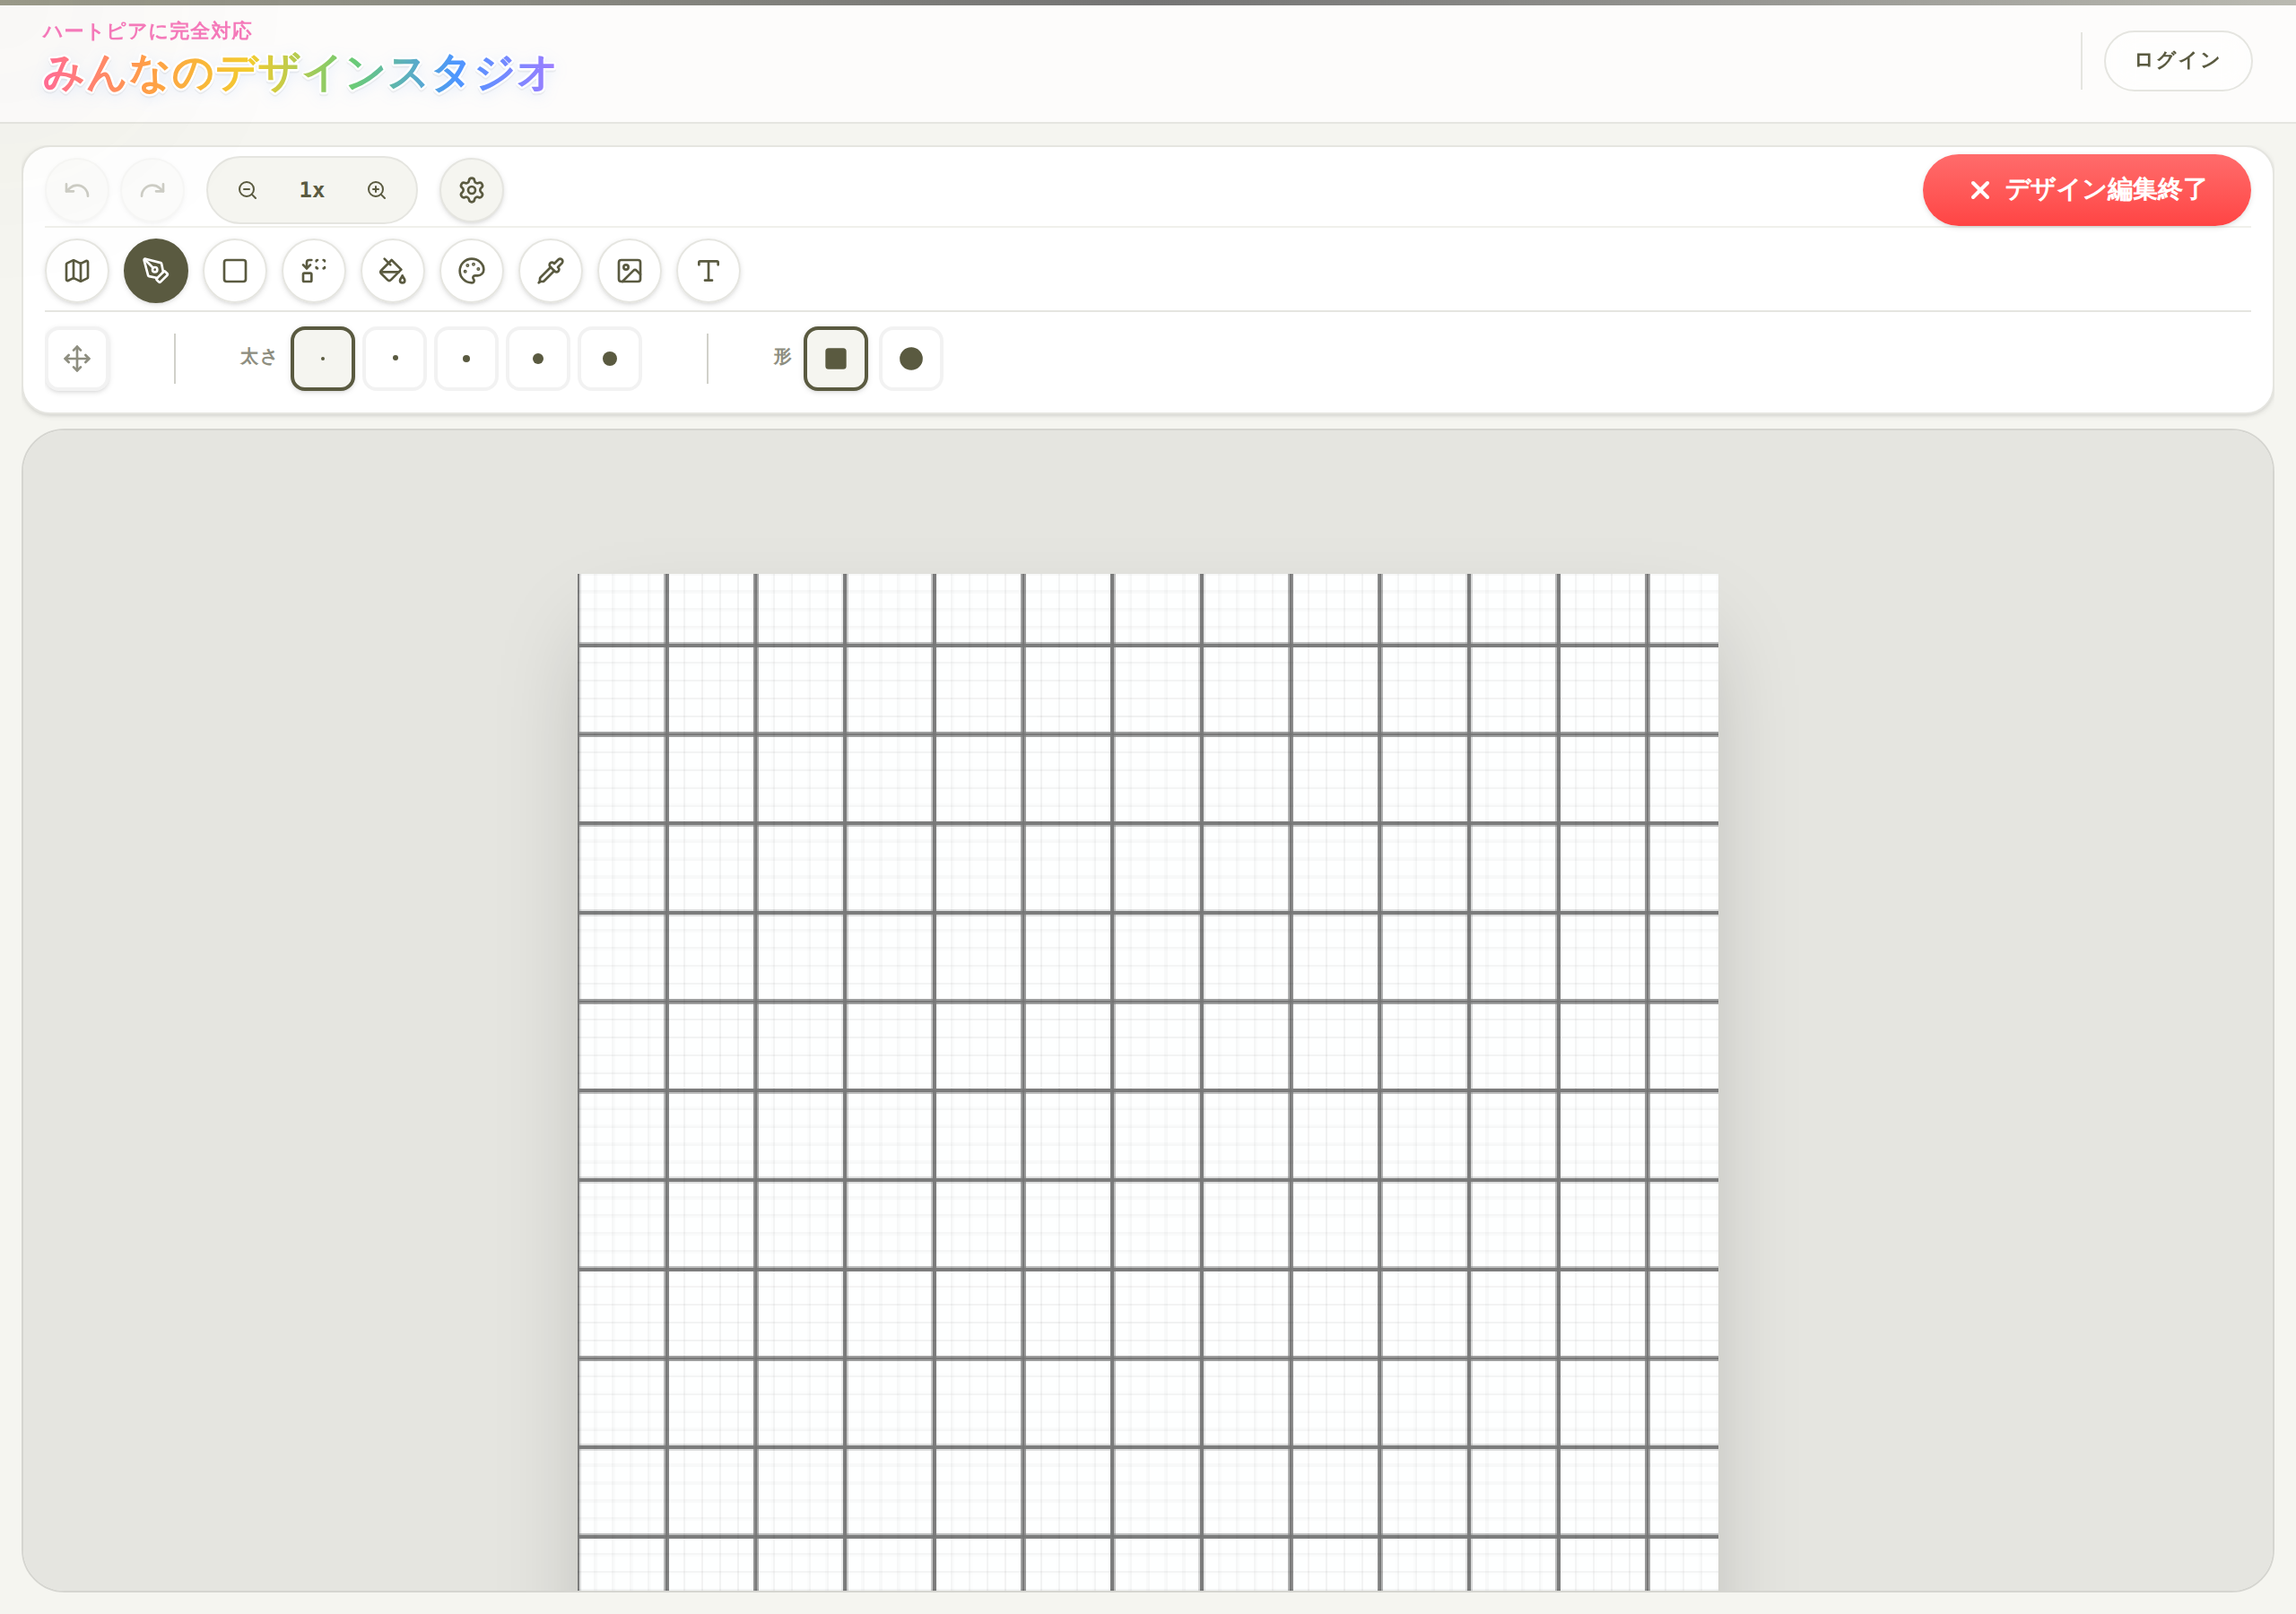Select the pen drawing tool

coord(156,271)
